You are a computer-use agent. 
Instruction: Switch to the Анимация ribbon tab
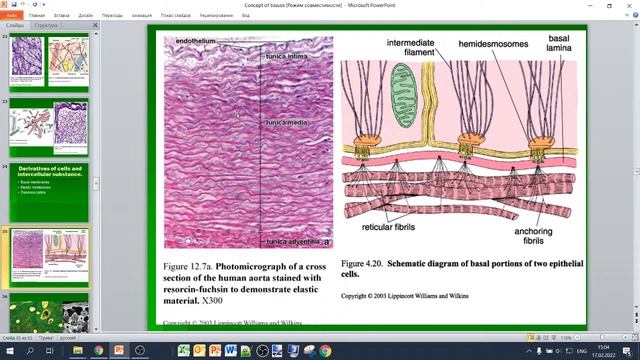tap(142, 16)
